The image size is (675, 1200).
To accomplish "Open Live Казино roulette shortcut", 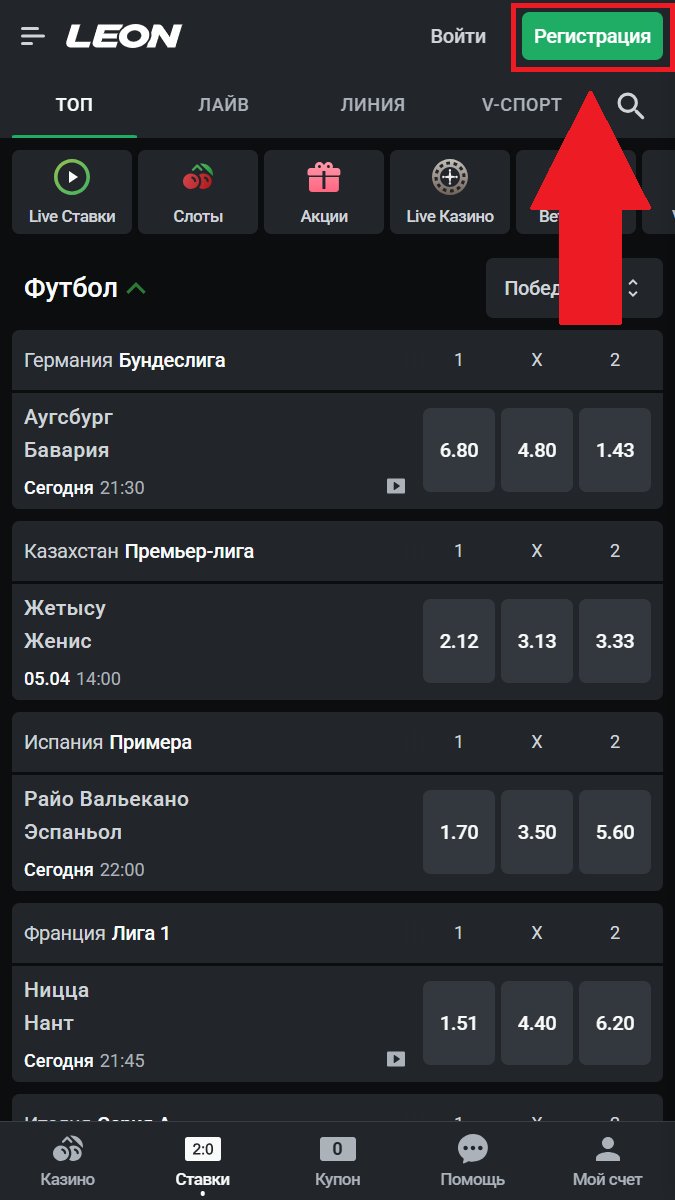I will coord(450,192).
